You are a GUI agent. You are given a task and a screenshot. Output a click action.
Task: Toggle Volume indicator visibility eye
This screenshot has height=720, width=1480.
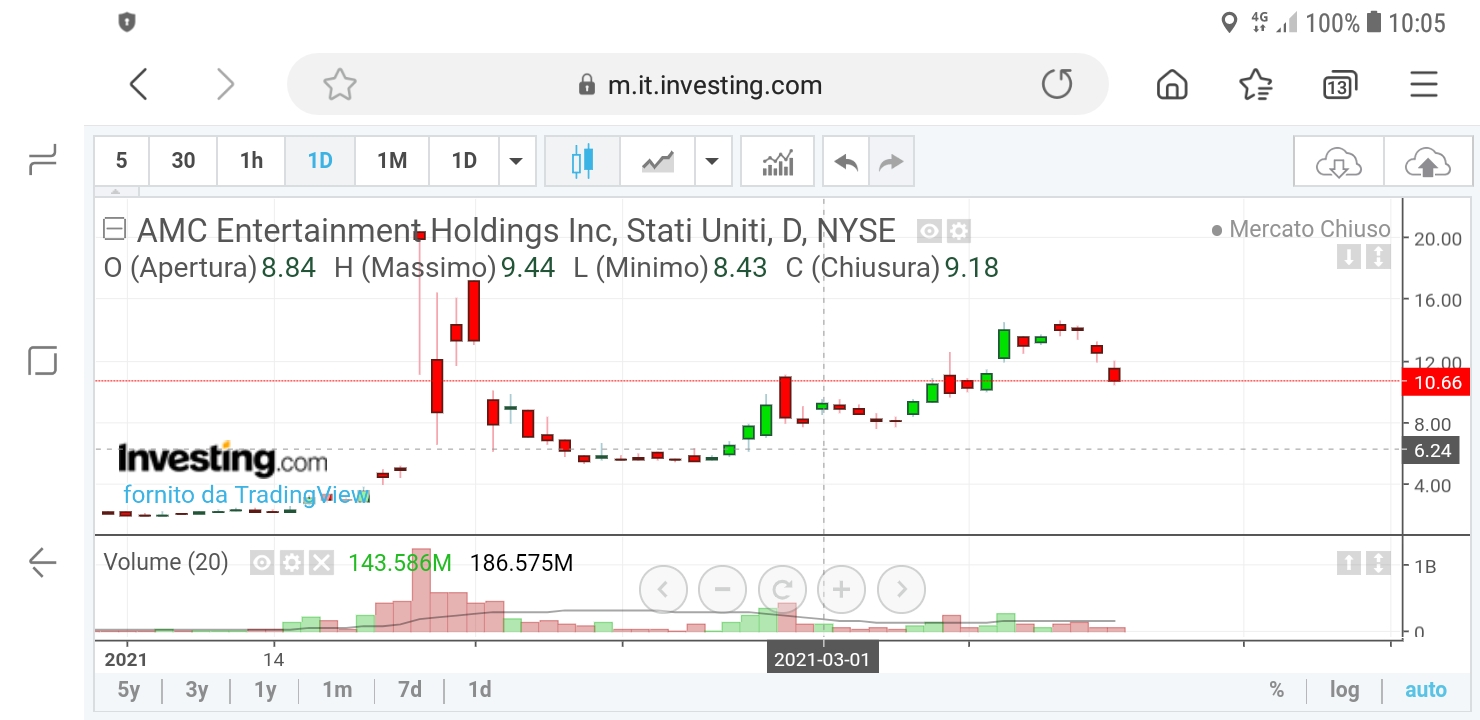point(262,563)
